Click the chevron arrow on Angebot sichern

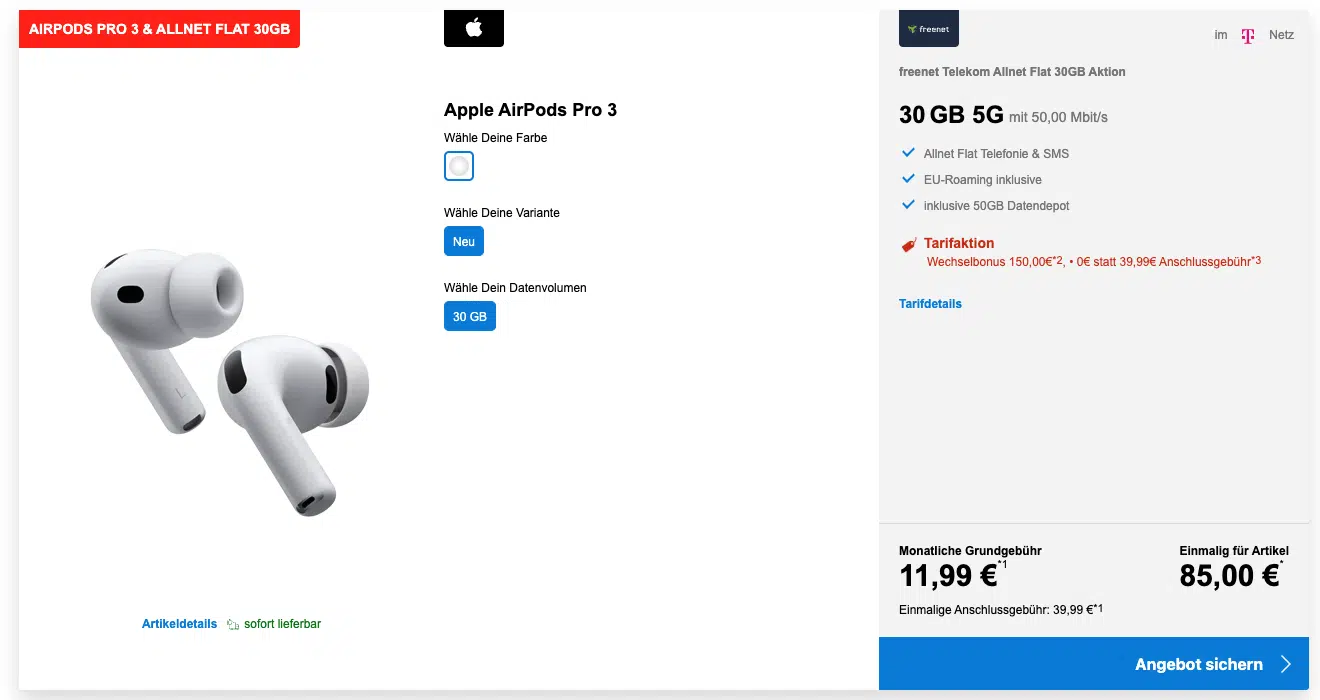(x=1286, y=664)
